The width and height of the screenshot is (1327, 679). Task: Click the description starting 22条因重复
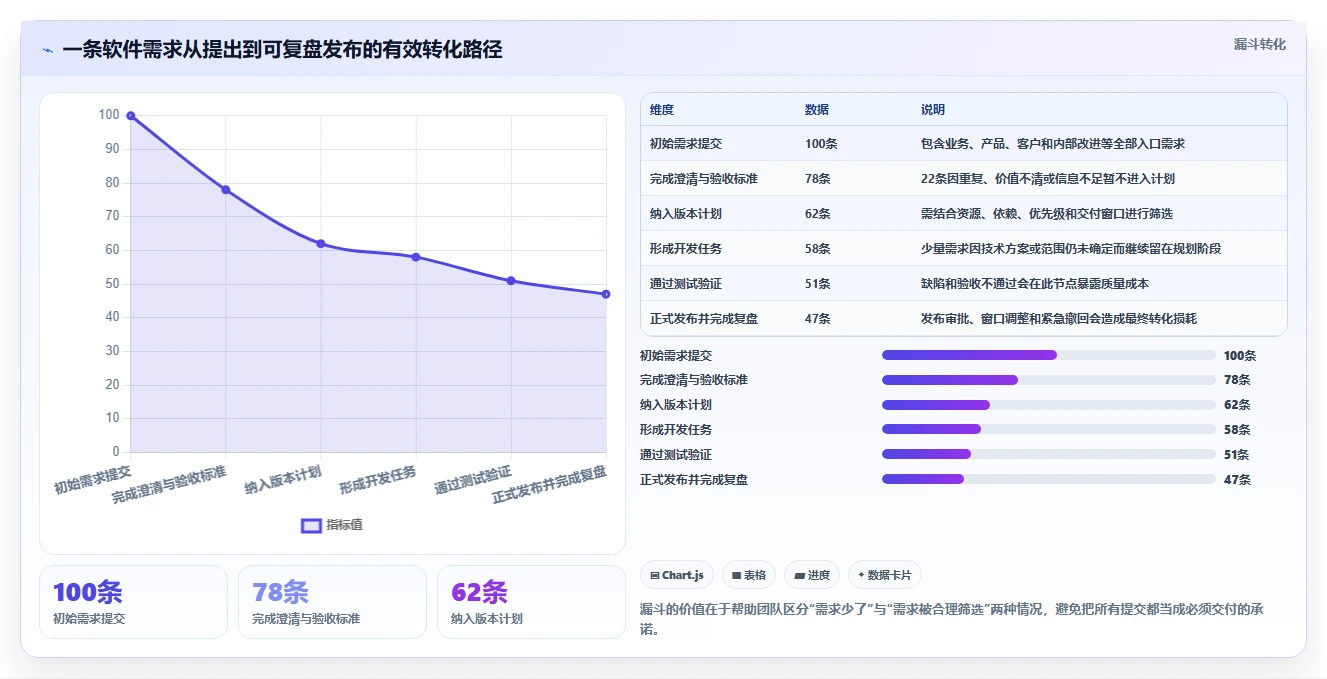pyautogui.click(x=1048, y=179)
